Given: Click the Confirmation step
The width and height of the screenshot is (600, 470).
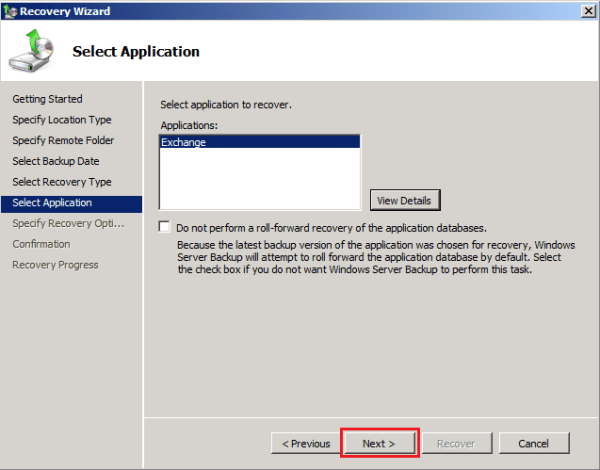Looking at the screenshot, I should [41, 244].
